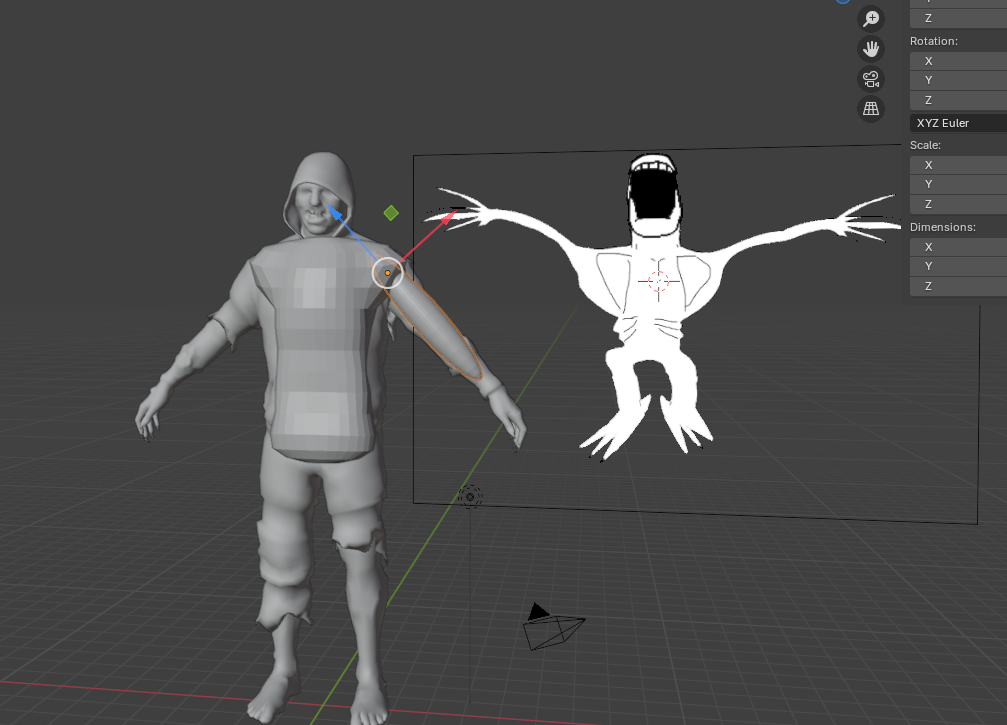Click the Dimensions X field
The image size is (1007, 725).
[957, 247]
